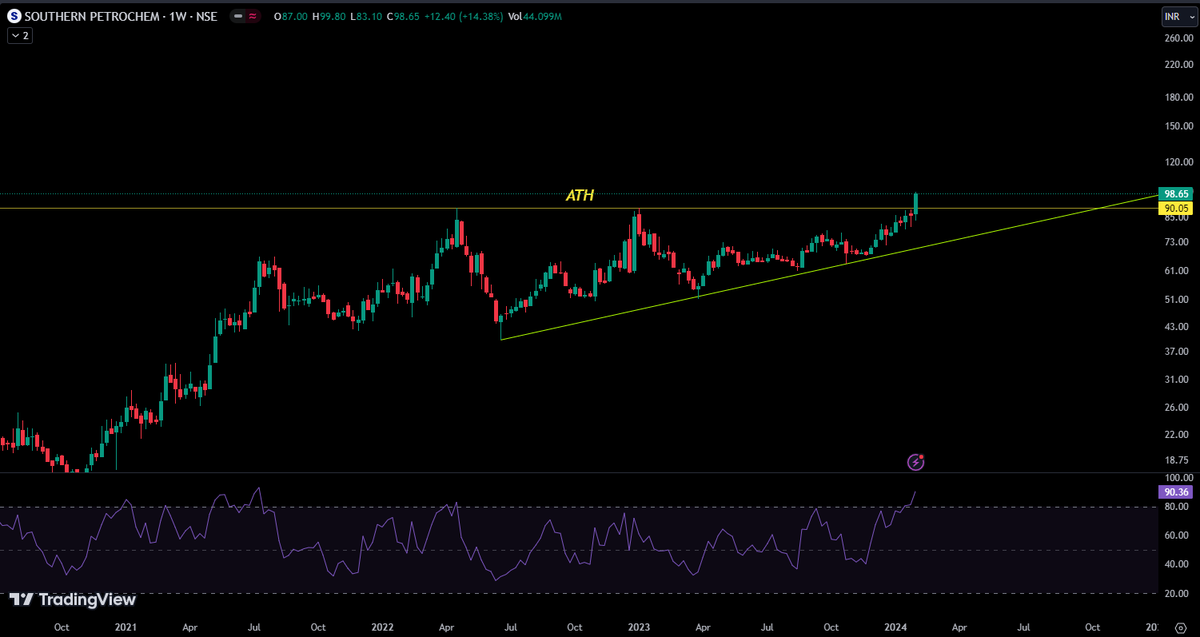The height and width of the screenshot is (637, 1200).
Task: Toggle the market status pill icon
Action: click(243, 16)
